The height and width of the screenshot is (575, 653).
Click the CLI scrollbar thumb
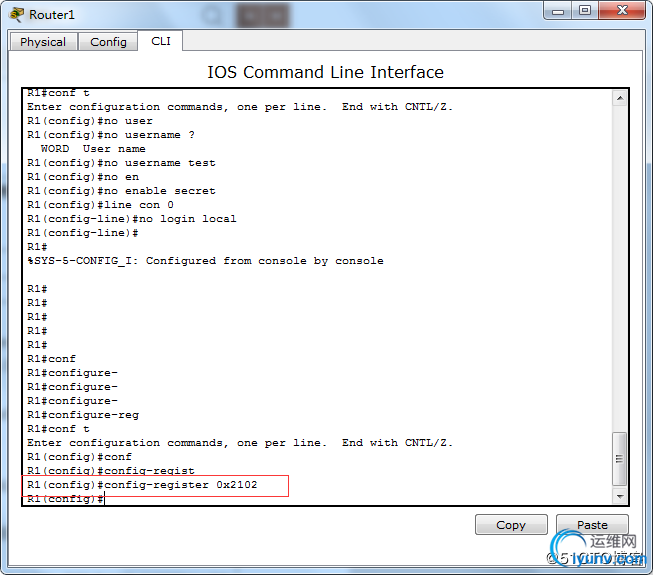[620, 459]
